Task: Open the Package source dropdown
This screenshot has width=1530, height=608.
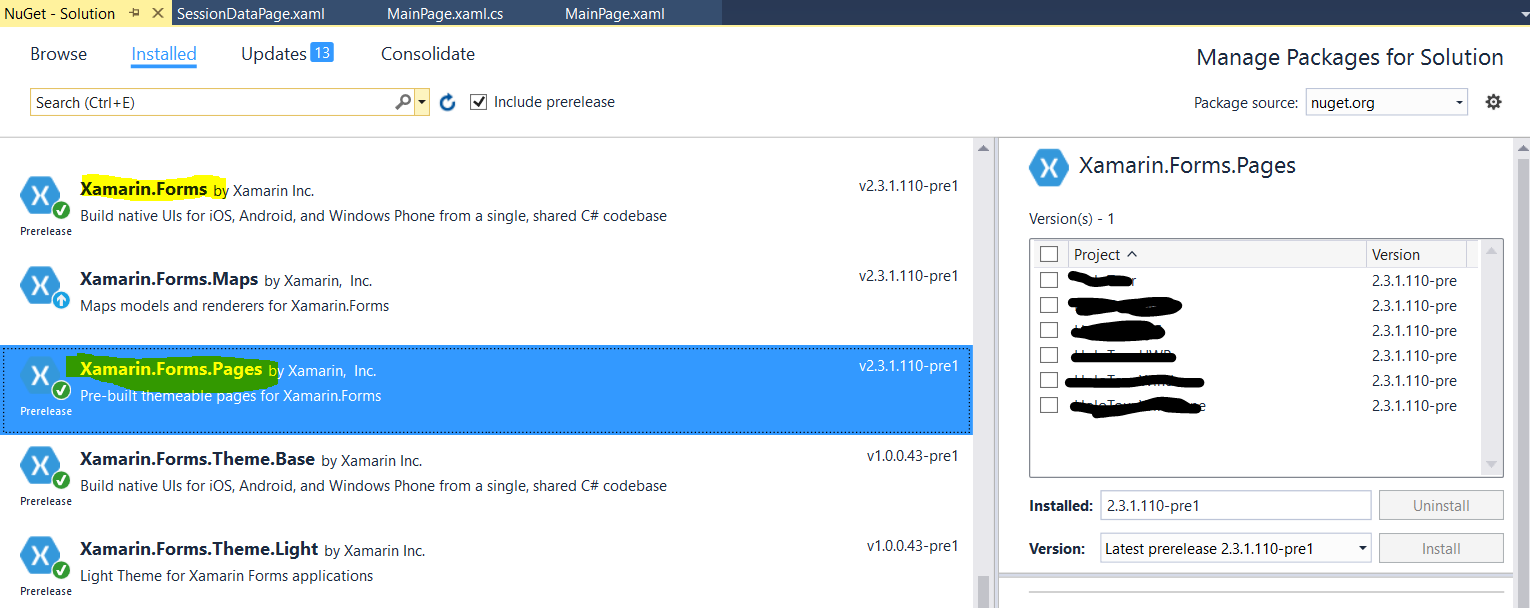Action: click(x=1386, y=102)
